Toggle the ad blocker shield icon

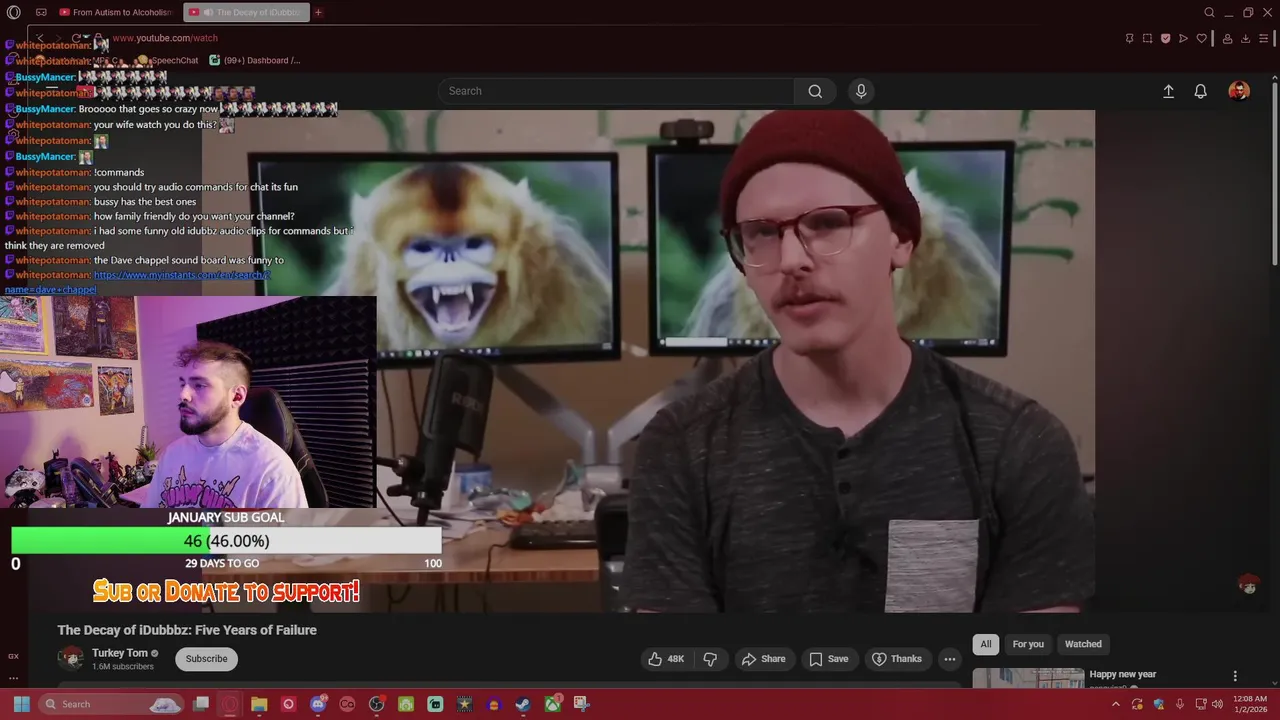pos(1165,38)
